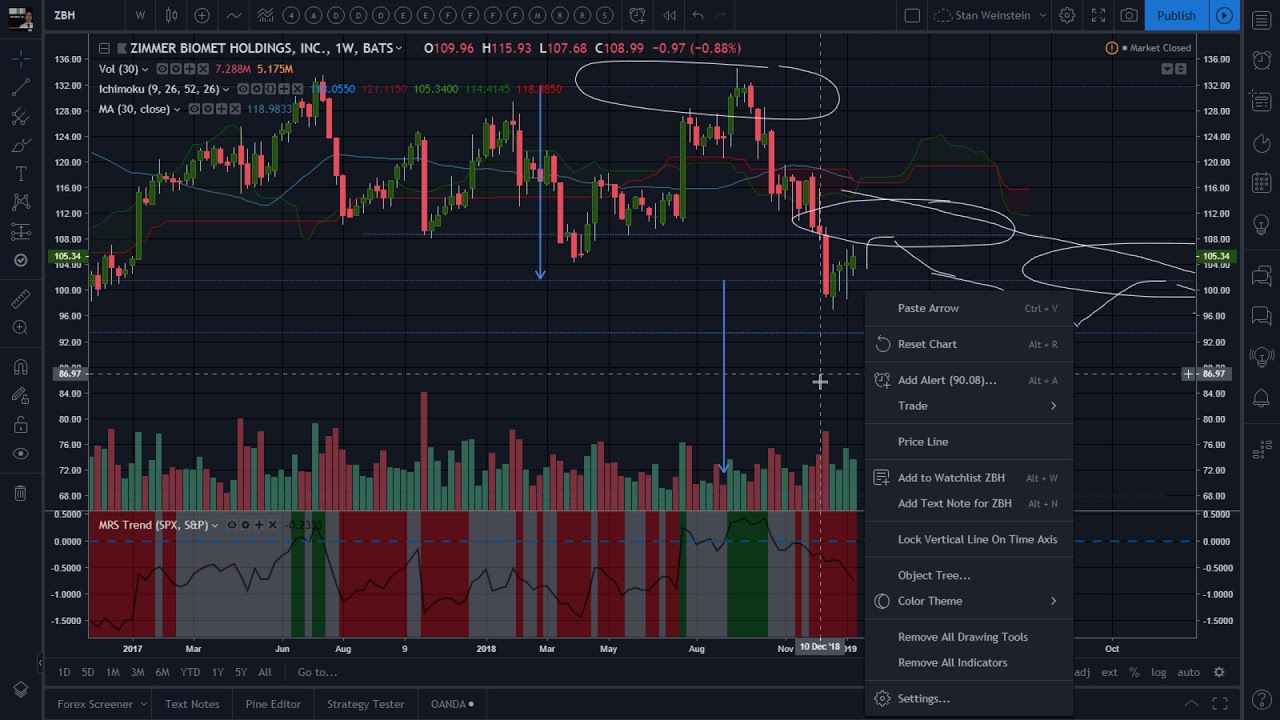Toggle ext extended hours
This screenshot has width=1280, height=720.
tap(1109, 672)
